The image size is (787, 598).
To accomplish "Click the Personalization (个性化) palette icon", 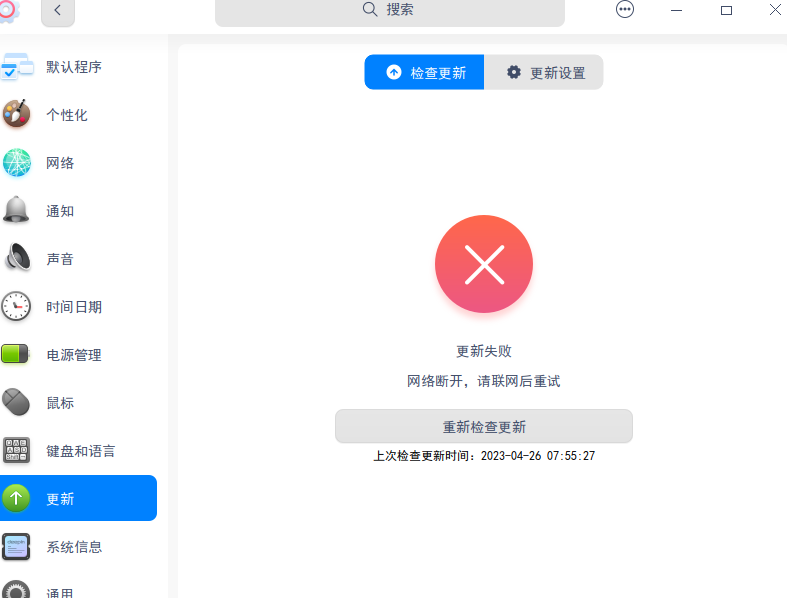I will 17,113.
